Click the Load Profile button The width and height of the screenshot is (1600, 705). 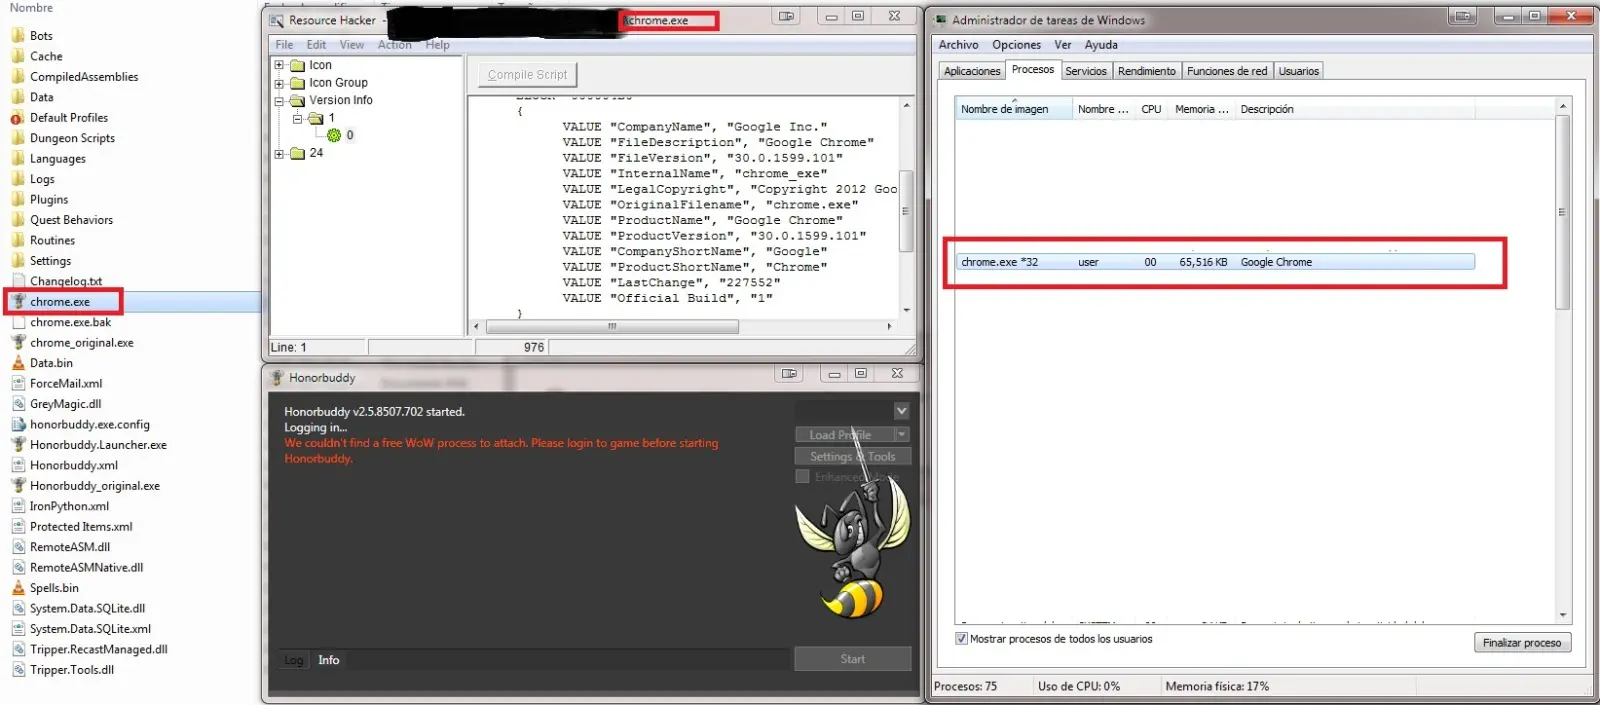tap(844, 435)
